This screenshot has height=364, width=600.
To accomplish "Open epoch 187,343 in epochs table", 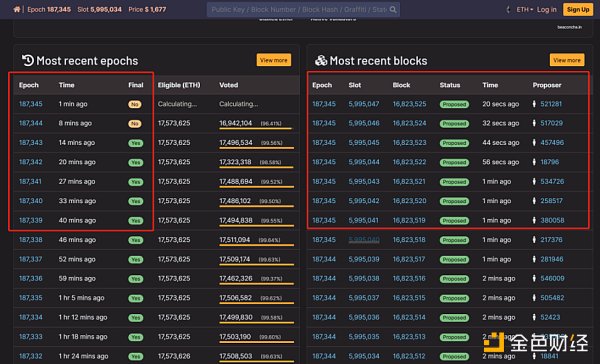I will tap(31, 142).
